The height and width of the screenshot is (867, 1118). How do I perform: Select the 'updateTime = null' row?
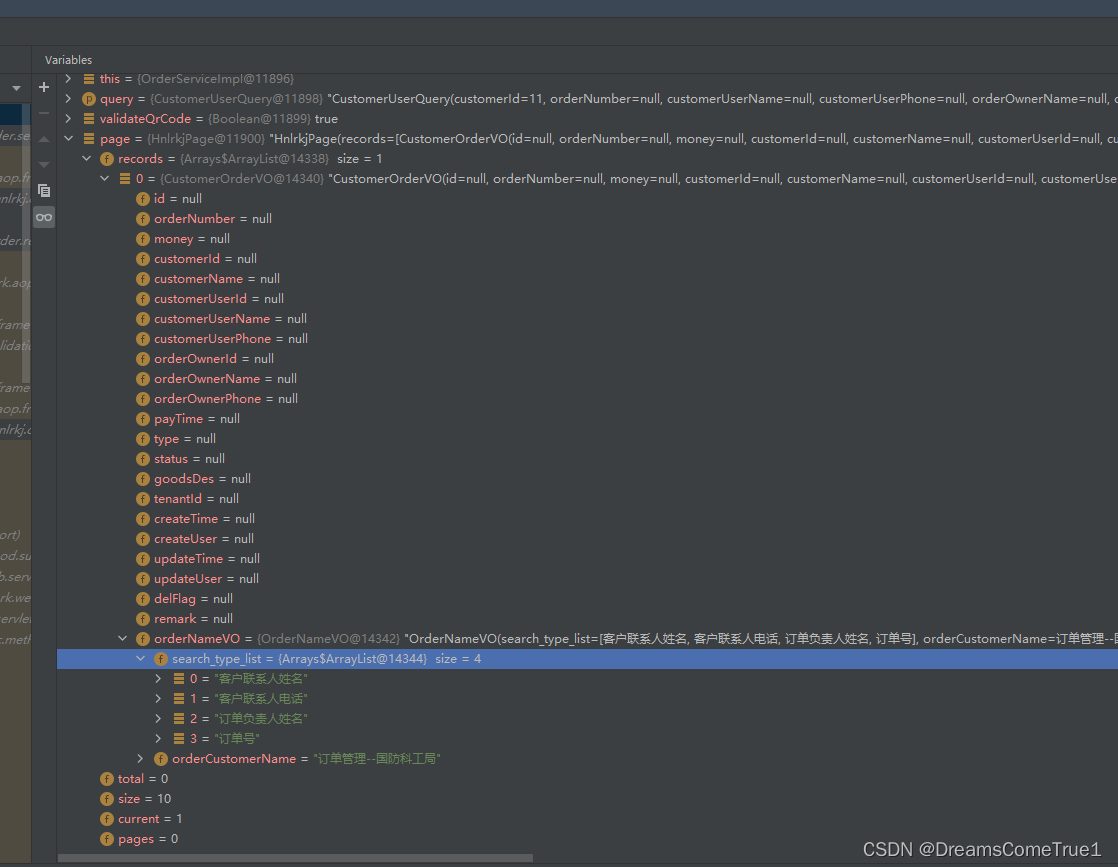(588, 558)
